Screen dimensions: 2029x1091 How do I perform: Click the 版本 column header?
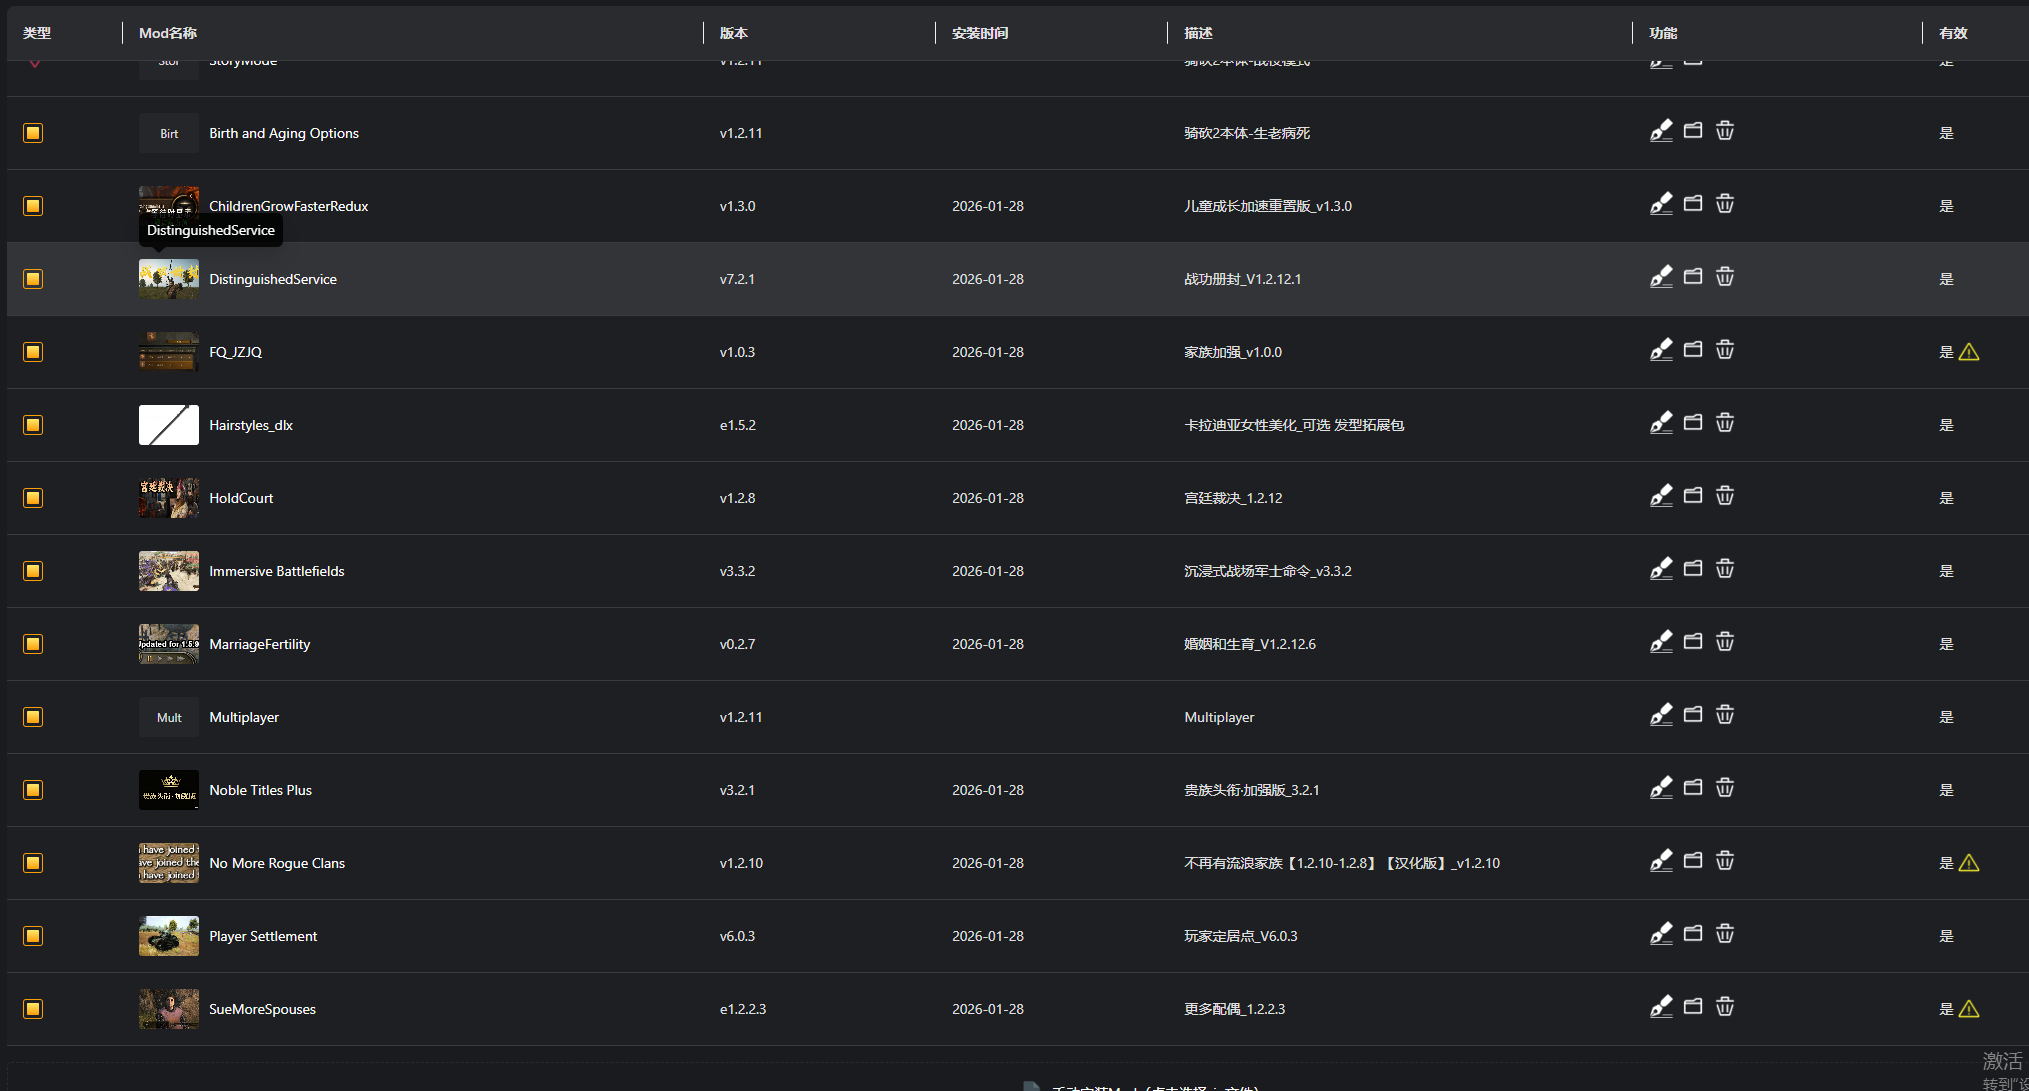click(x=734, y=33)
